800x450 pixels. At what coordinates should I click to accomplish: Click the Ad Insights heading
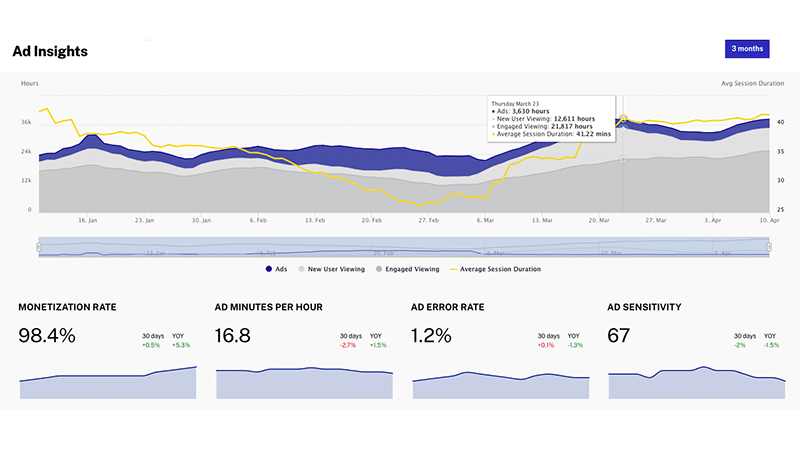tap(49, 50)
